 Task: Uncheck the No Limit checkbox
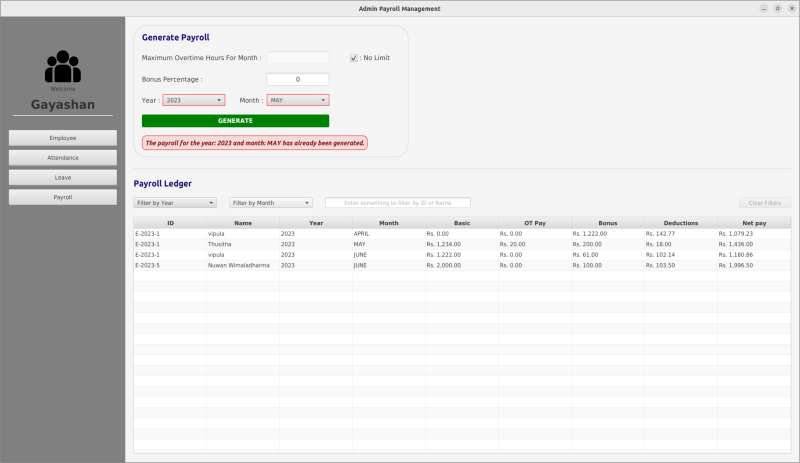coord(354,58)
